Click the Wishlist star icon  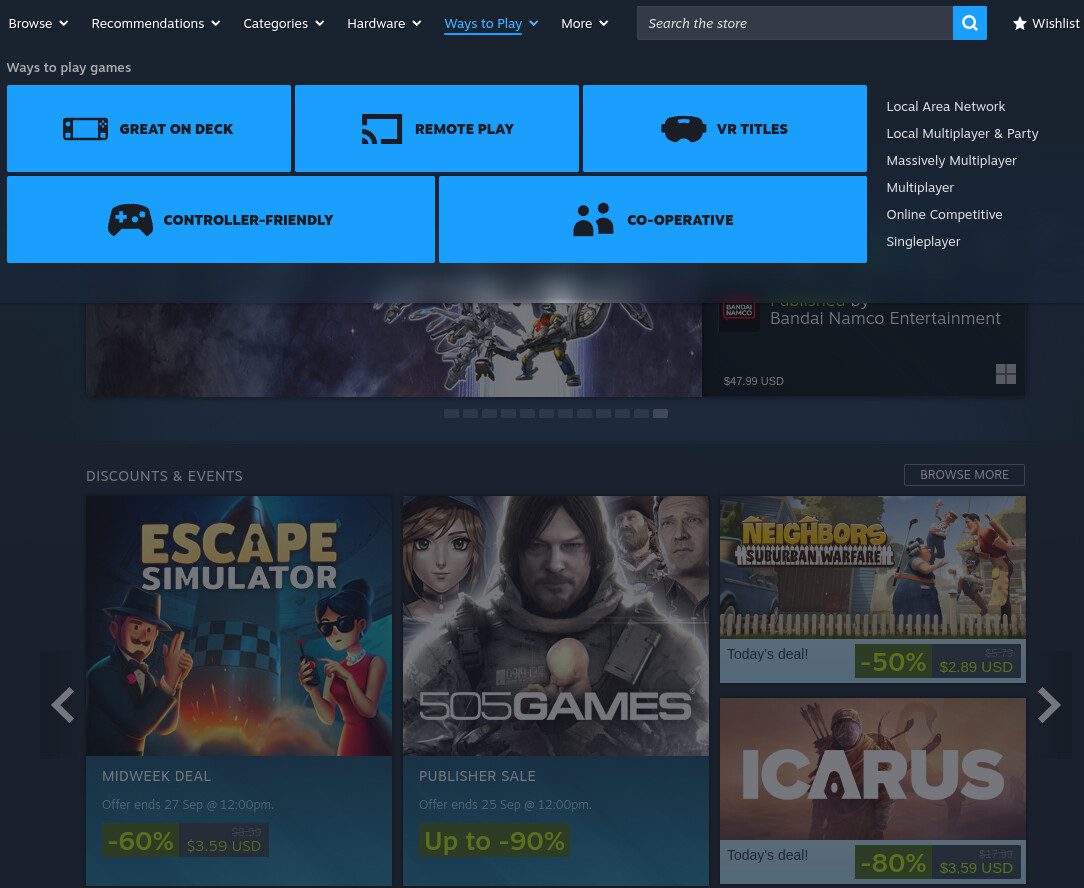[1019, 23]
